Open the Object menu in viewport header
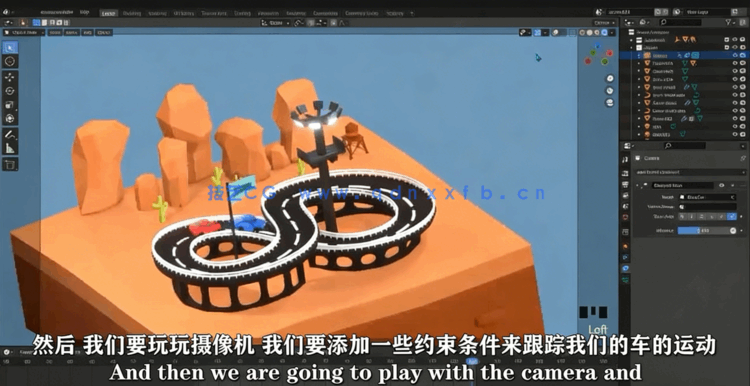Image resolution: width=750 pixels, height=386 pixels. pos(104,32)
